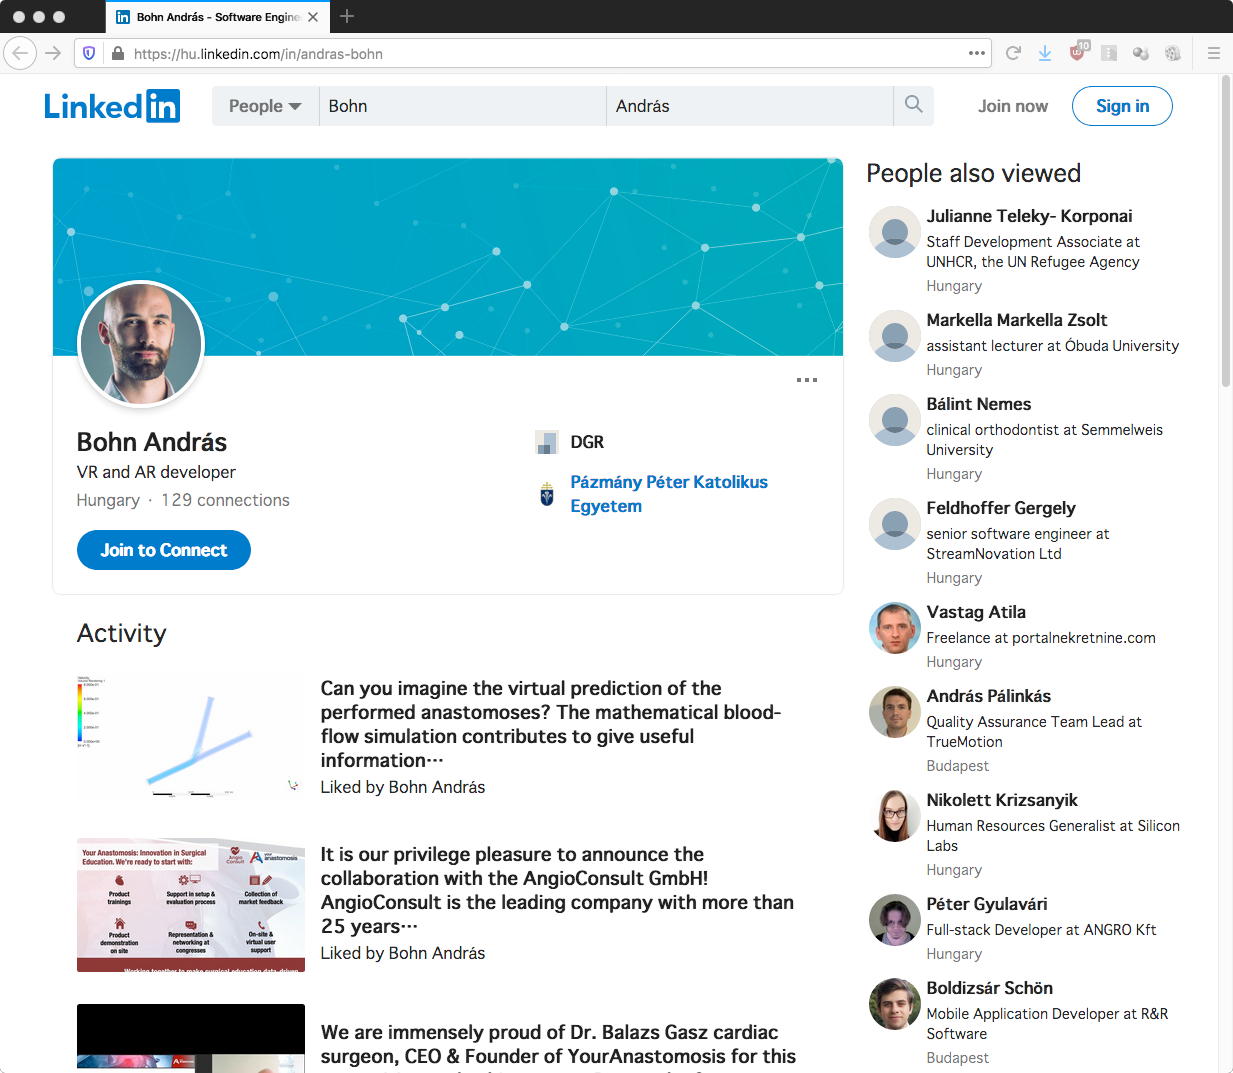
Task: Open the Firefox hamburger menu
Action: click(x=1213, y=53)
